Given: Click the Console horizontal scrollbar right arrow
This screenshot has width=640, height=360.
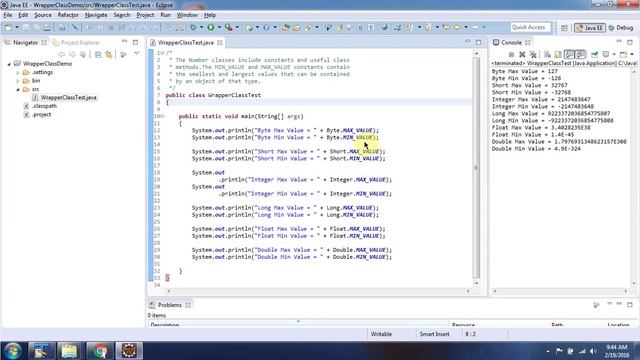Looking at the screenshot, I should 625,291.
